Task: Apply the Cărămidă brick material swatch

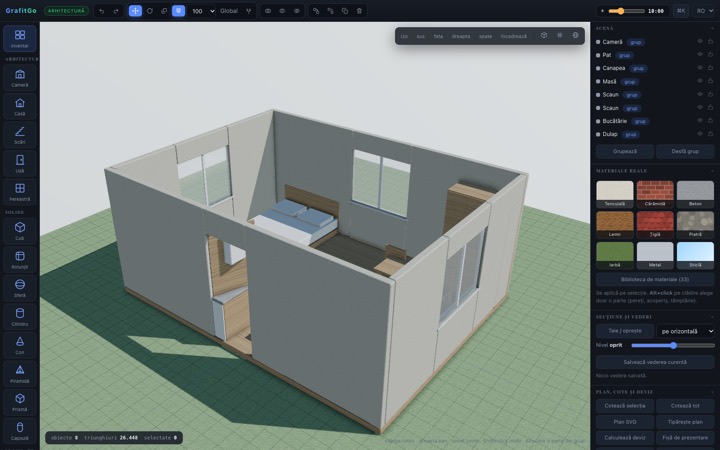Action: pyautogui.click(x=655, y=194)
